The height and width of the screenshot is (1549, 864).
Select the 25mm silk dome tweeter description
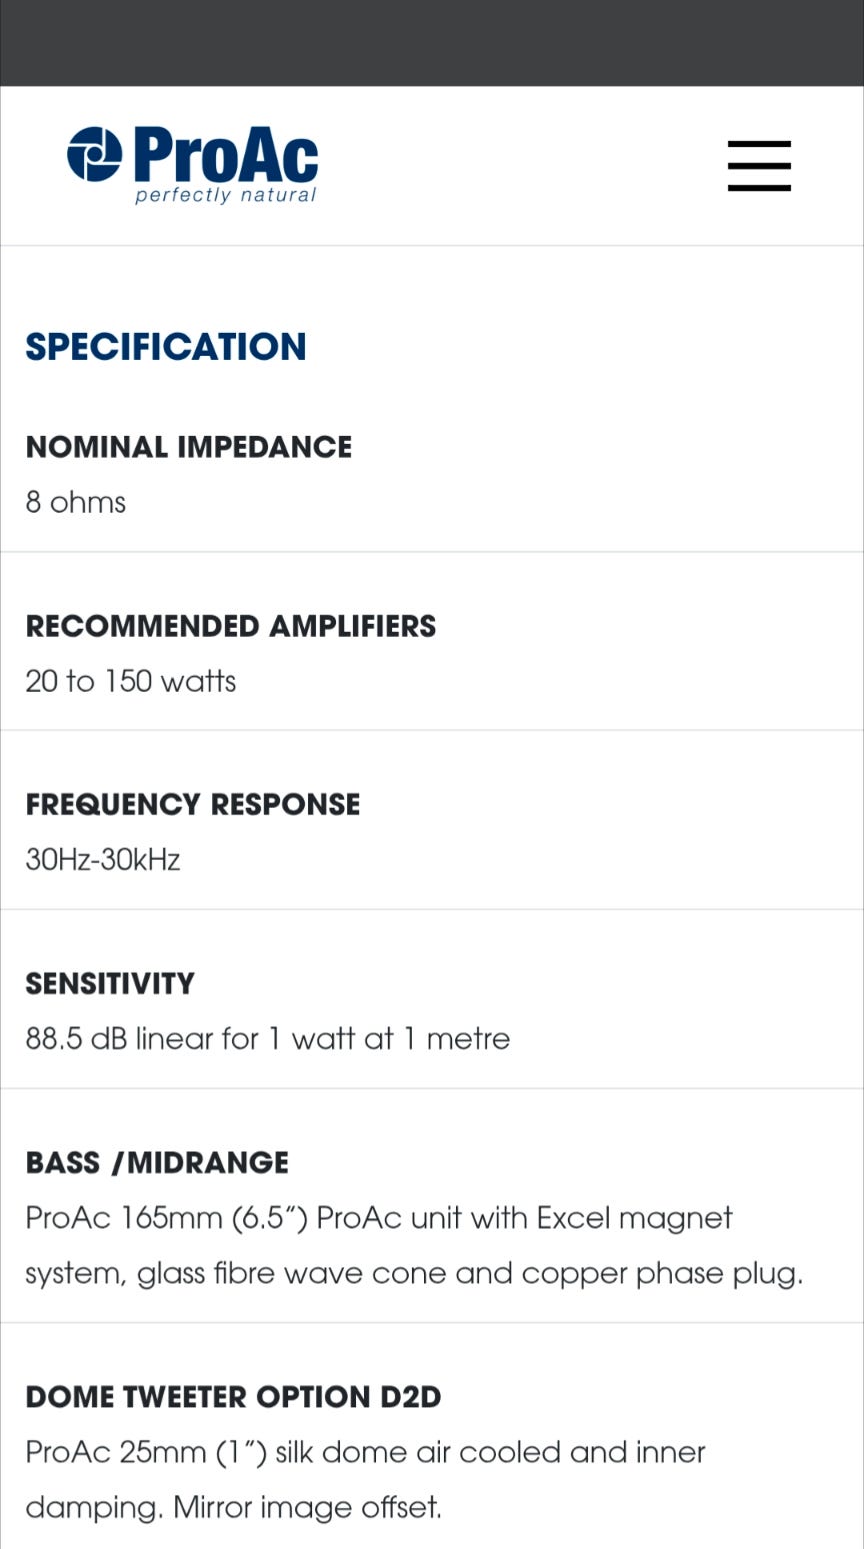click(365, 1452)
